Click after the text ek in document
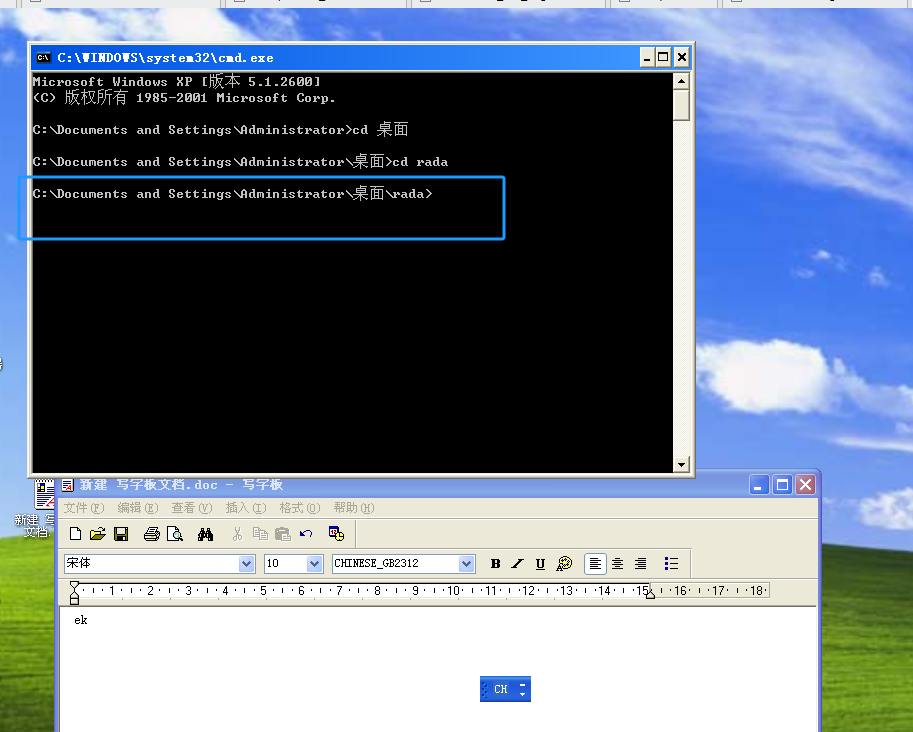This screenshot has height=732, width=913. [x=89, y=620]
